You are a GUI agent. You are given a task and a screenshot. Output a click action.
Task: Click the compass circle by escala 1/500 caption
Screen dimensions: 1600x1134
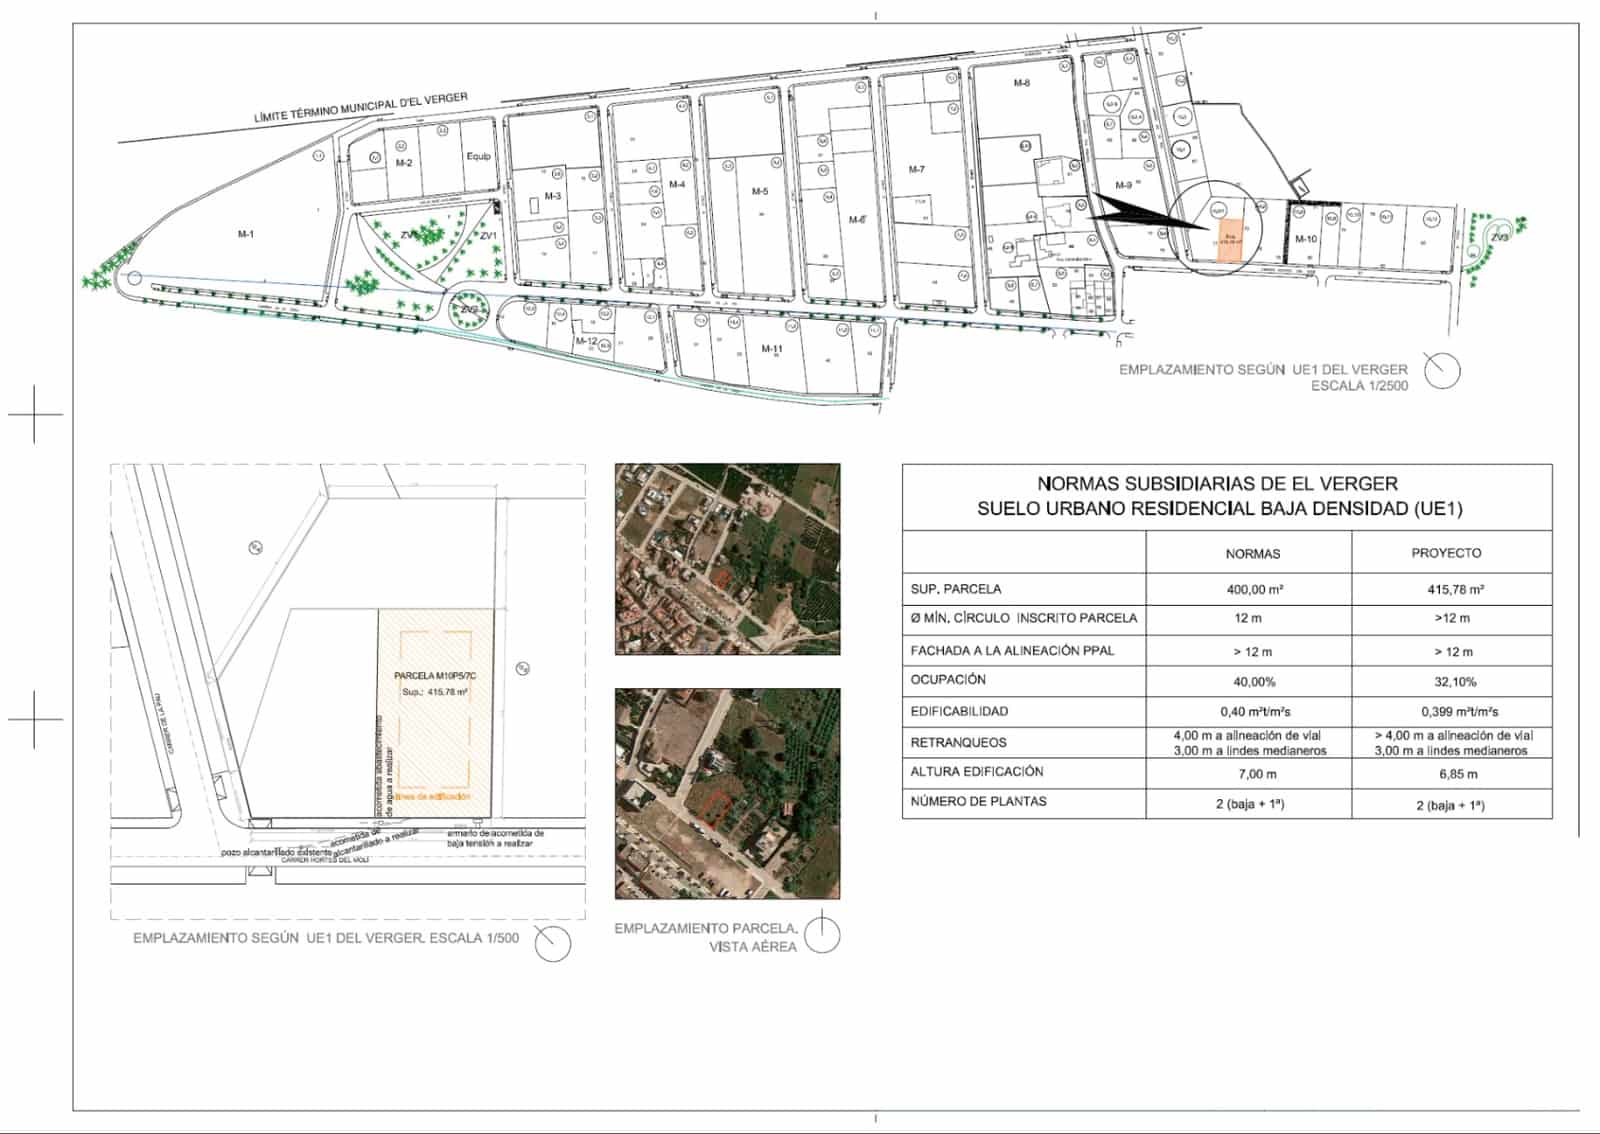553,943
